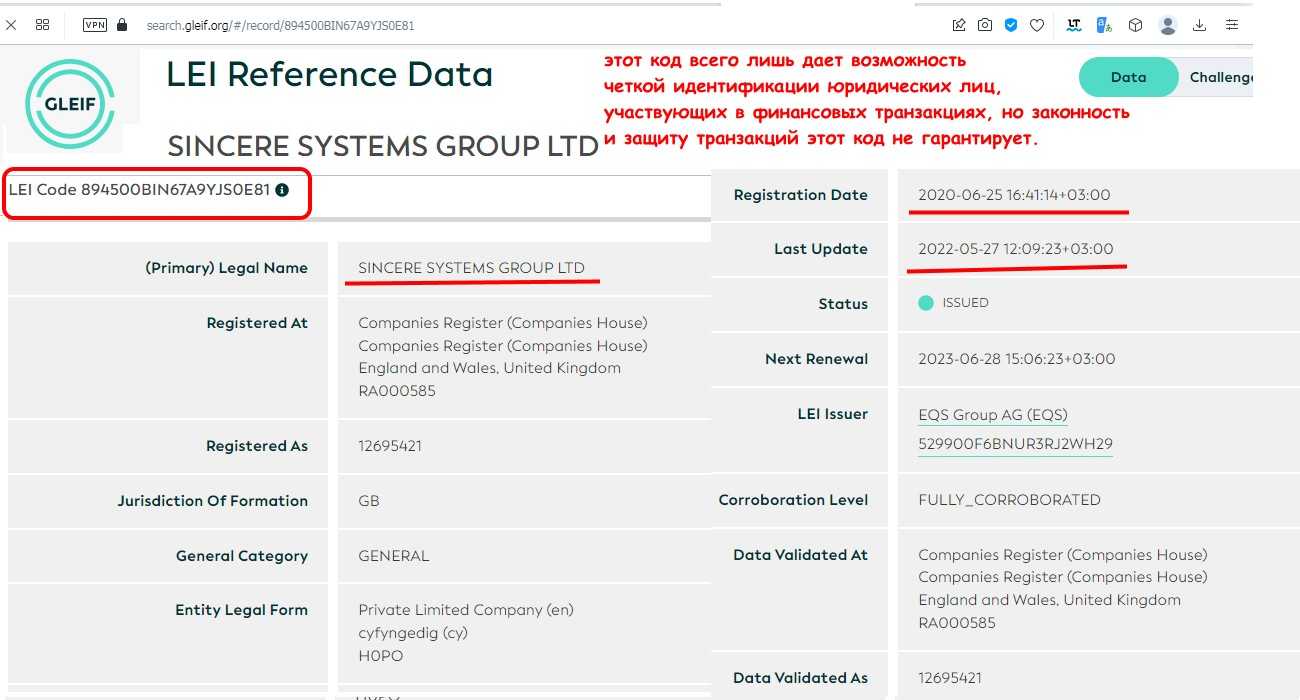1300x700 pixels.
Task: Click the site security padlock icon
Action: 122,25
